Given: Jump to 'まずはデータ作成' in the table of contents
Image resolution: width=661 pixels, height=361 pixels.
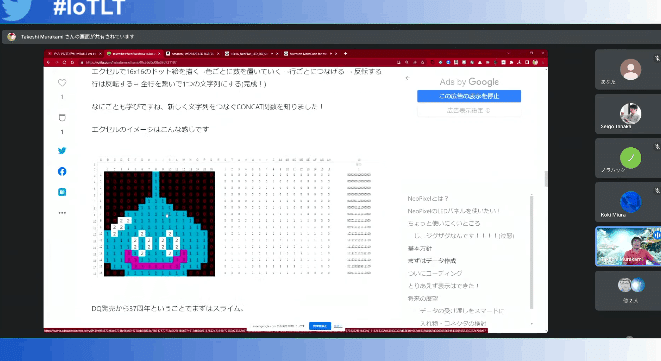Looking at the screenshot, I should pos(432,261).
